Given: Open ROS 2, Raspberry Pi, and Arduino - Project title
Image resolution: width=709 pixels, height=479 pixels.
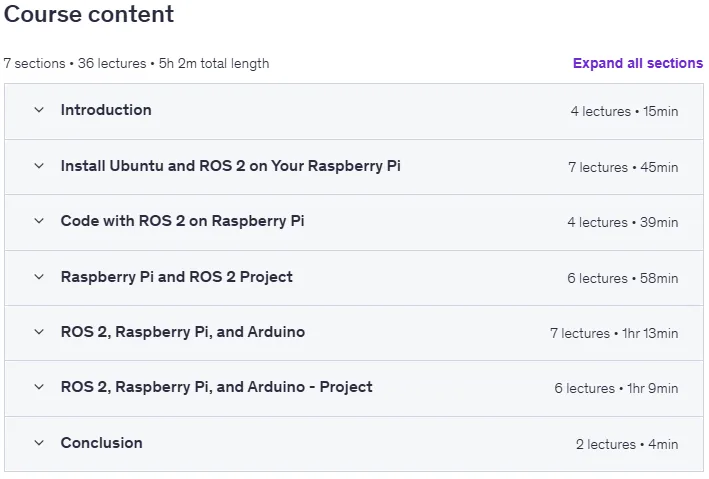Looking at the screenshot, I should (x=217, y=387).
